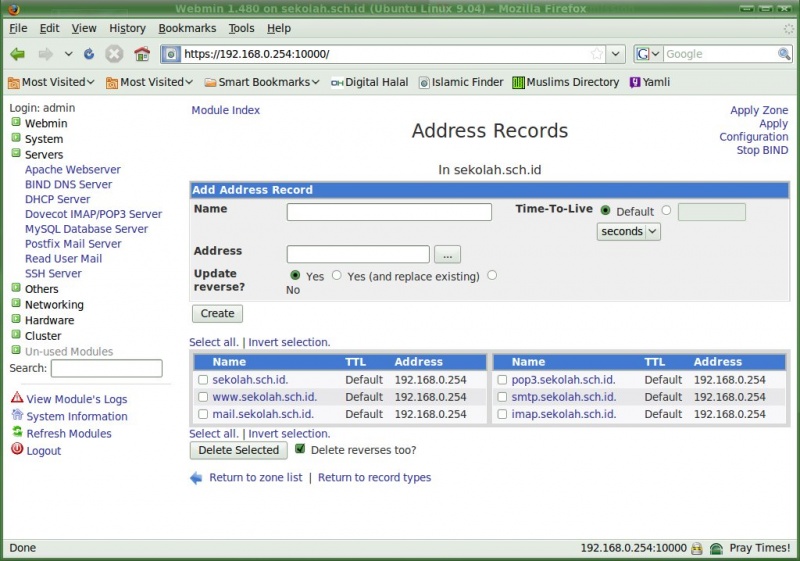Open the Home page icon
Image resolution: width=800 pixels, height=561 pixels.
142,54
